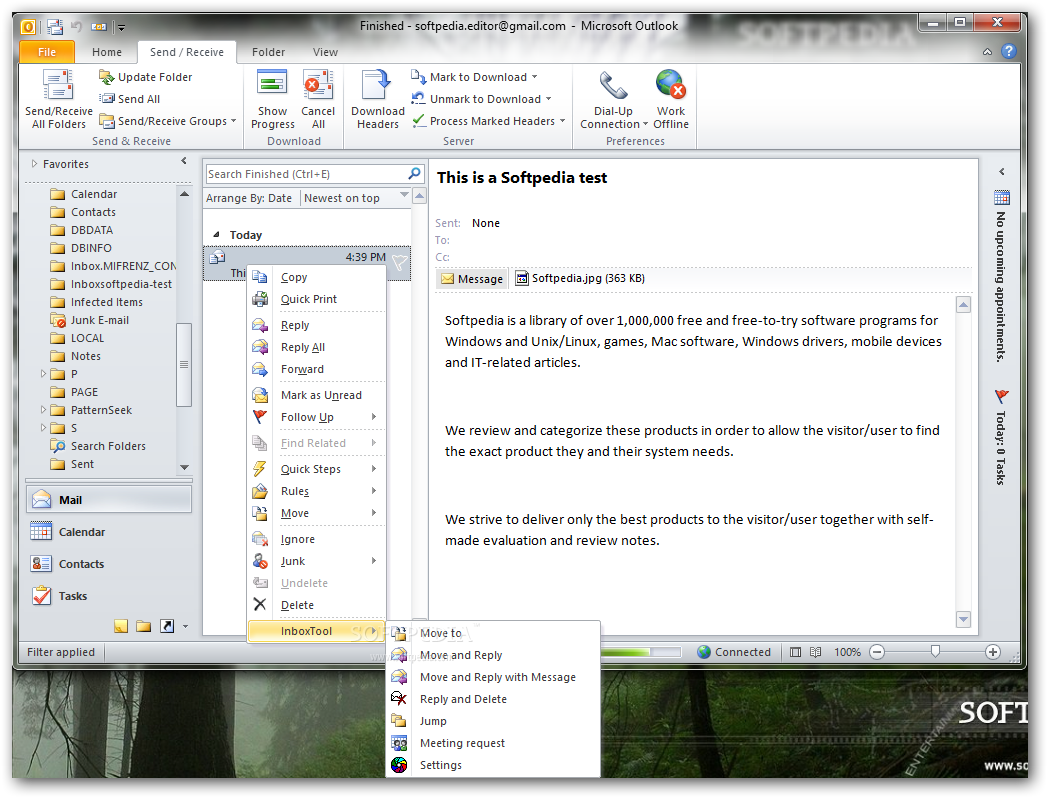
Task: Open the Contacts module button
Action: [x=109, y=564]
